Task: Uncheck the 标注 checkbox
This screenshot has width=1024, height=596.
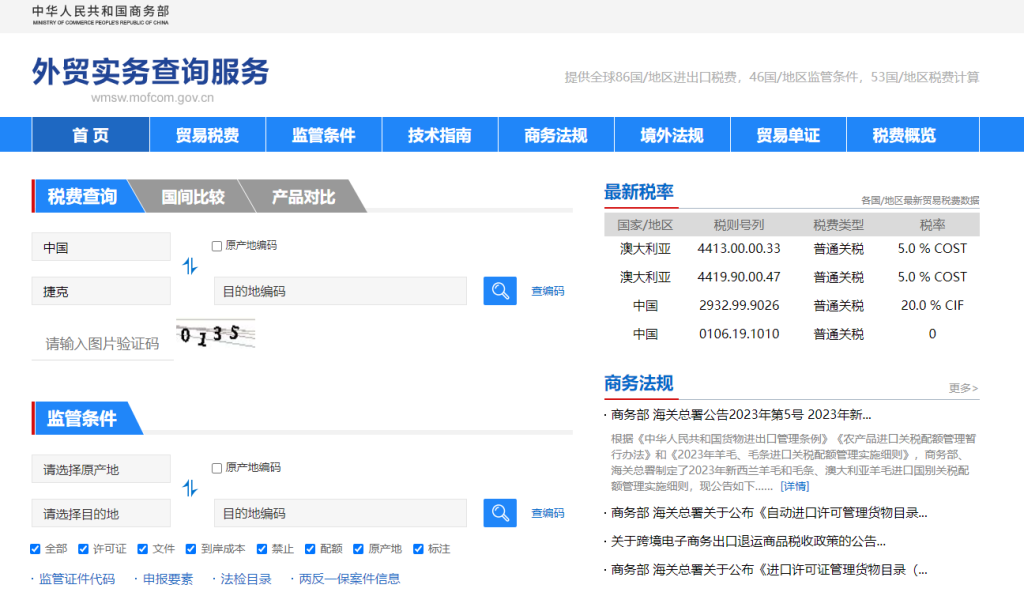Action: click(418, 549)
